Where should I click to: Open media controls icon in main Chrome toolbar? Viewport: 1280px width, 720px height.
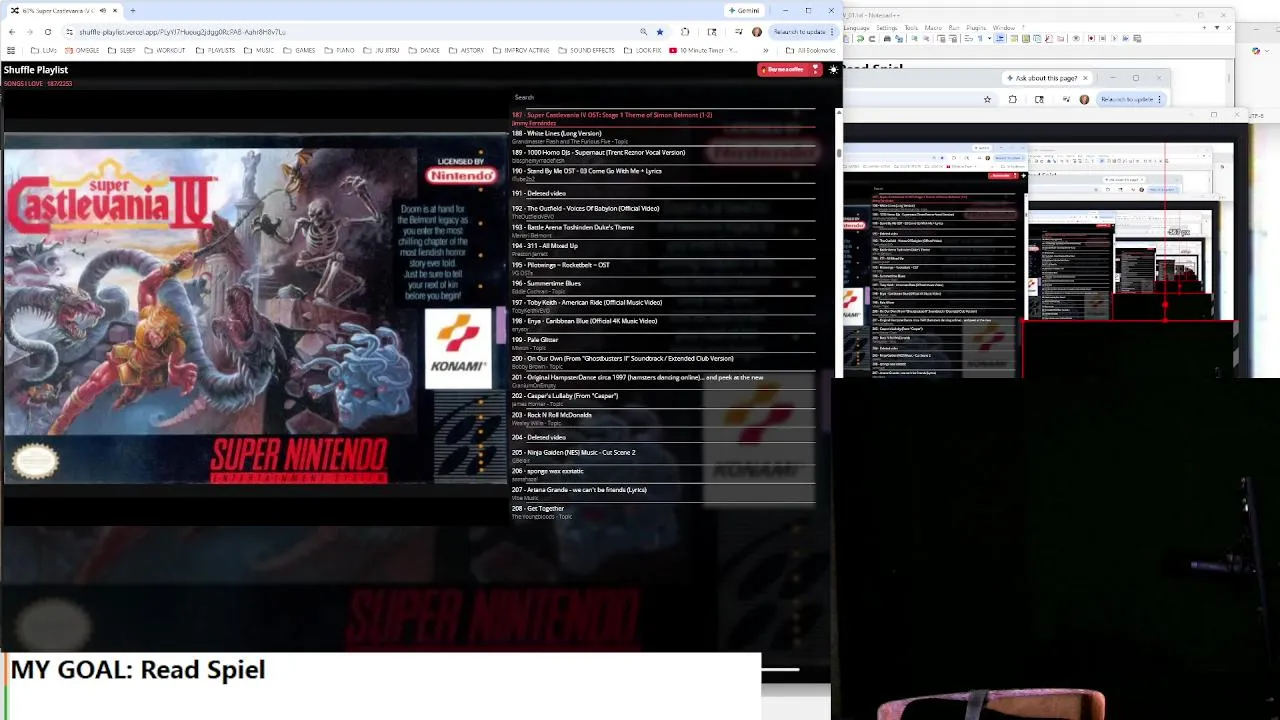[739, 32]
